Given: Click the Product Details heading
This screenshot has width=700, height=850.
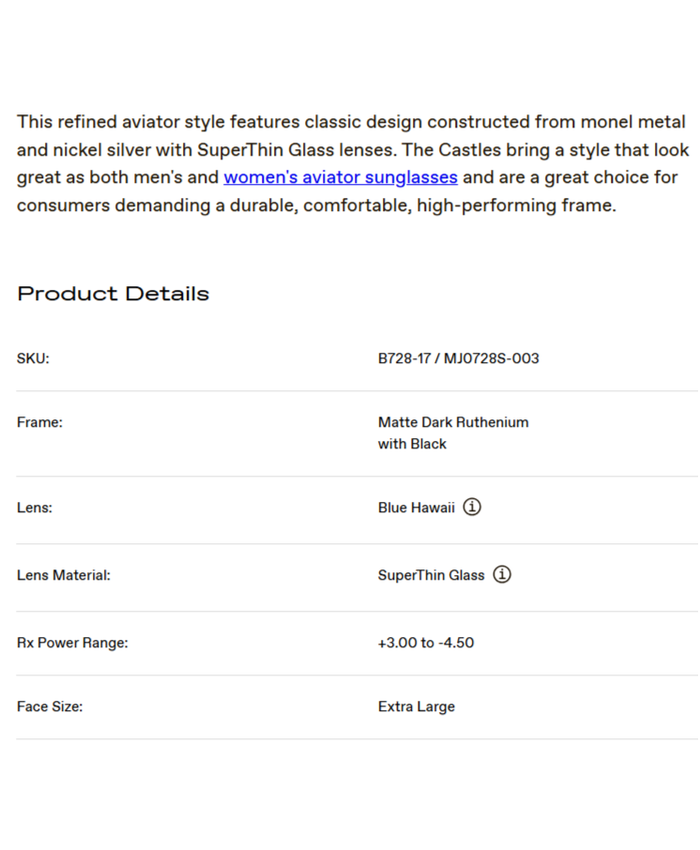Looking at the screenshot, I should point(113,294).
